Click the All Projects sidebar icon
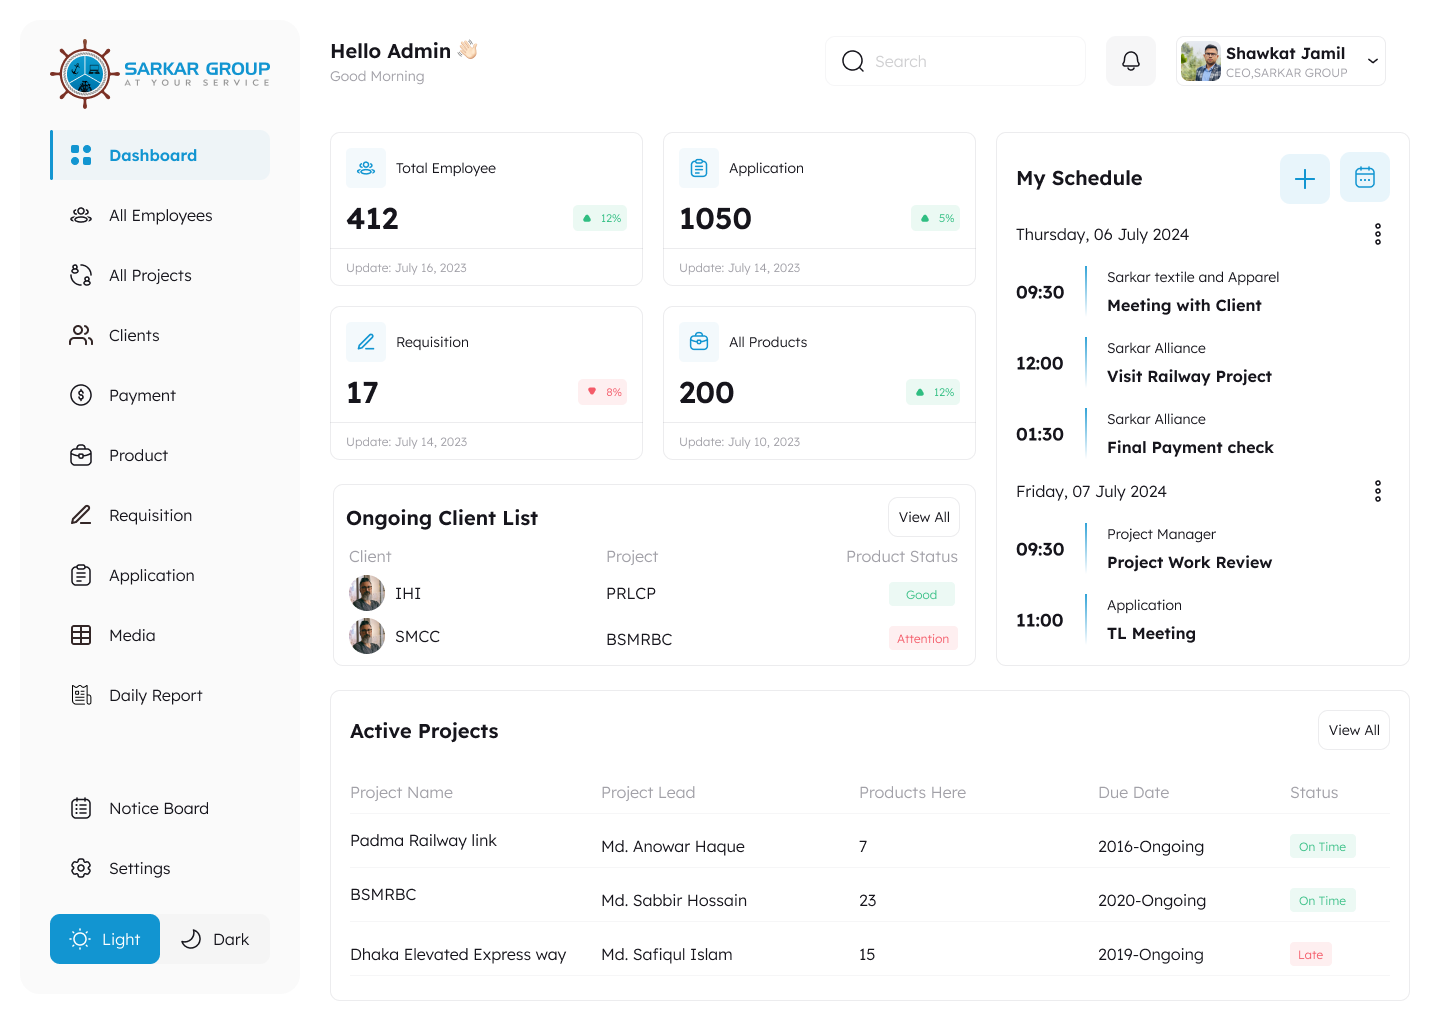 point(81,275)
